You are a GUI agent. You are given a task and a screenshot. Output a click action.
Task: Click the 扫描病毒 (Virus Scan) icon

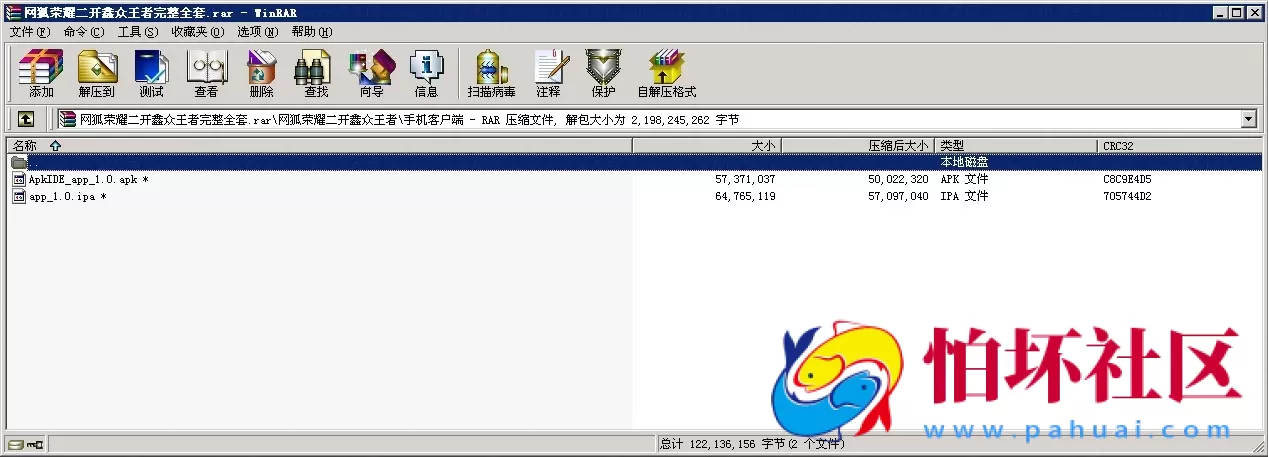(491, 73)
